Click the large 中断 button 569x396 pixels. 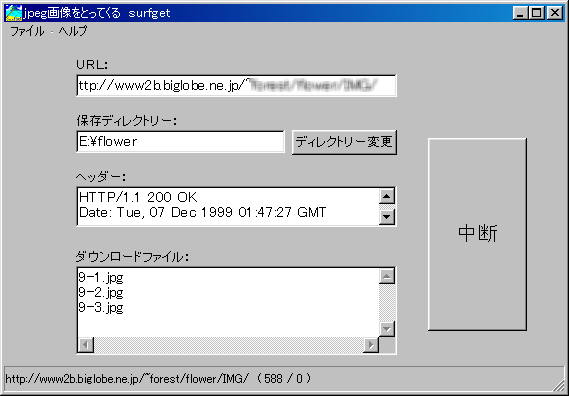(x=477, y=234)
